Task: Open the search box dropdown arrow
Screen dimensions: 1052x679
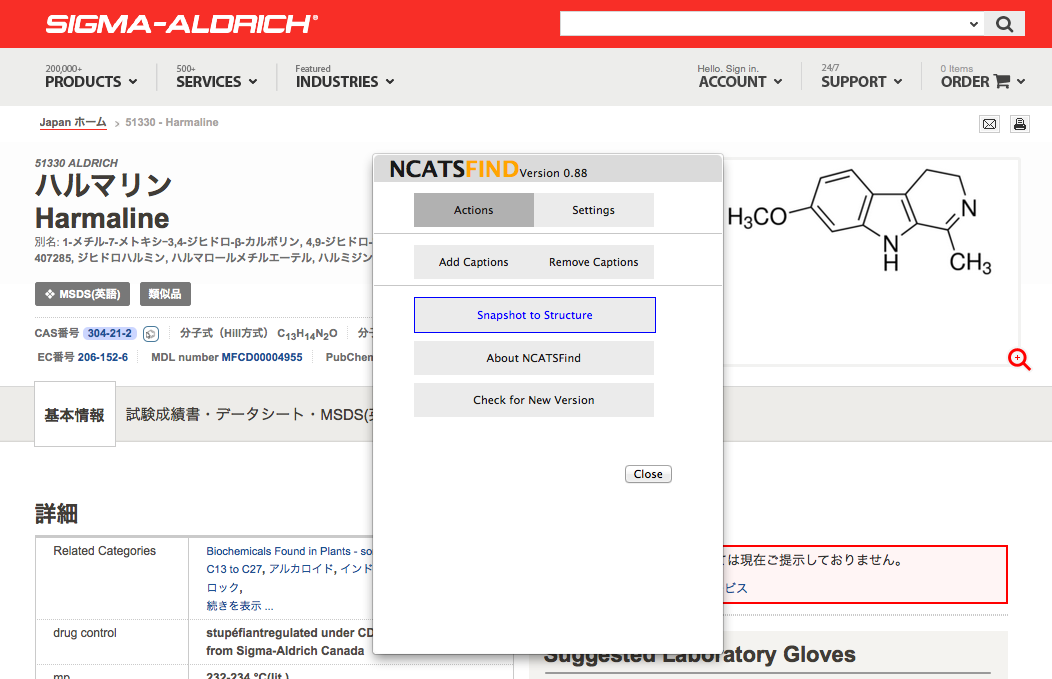Action: tap(974, 24)
